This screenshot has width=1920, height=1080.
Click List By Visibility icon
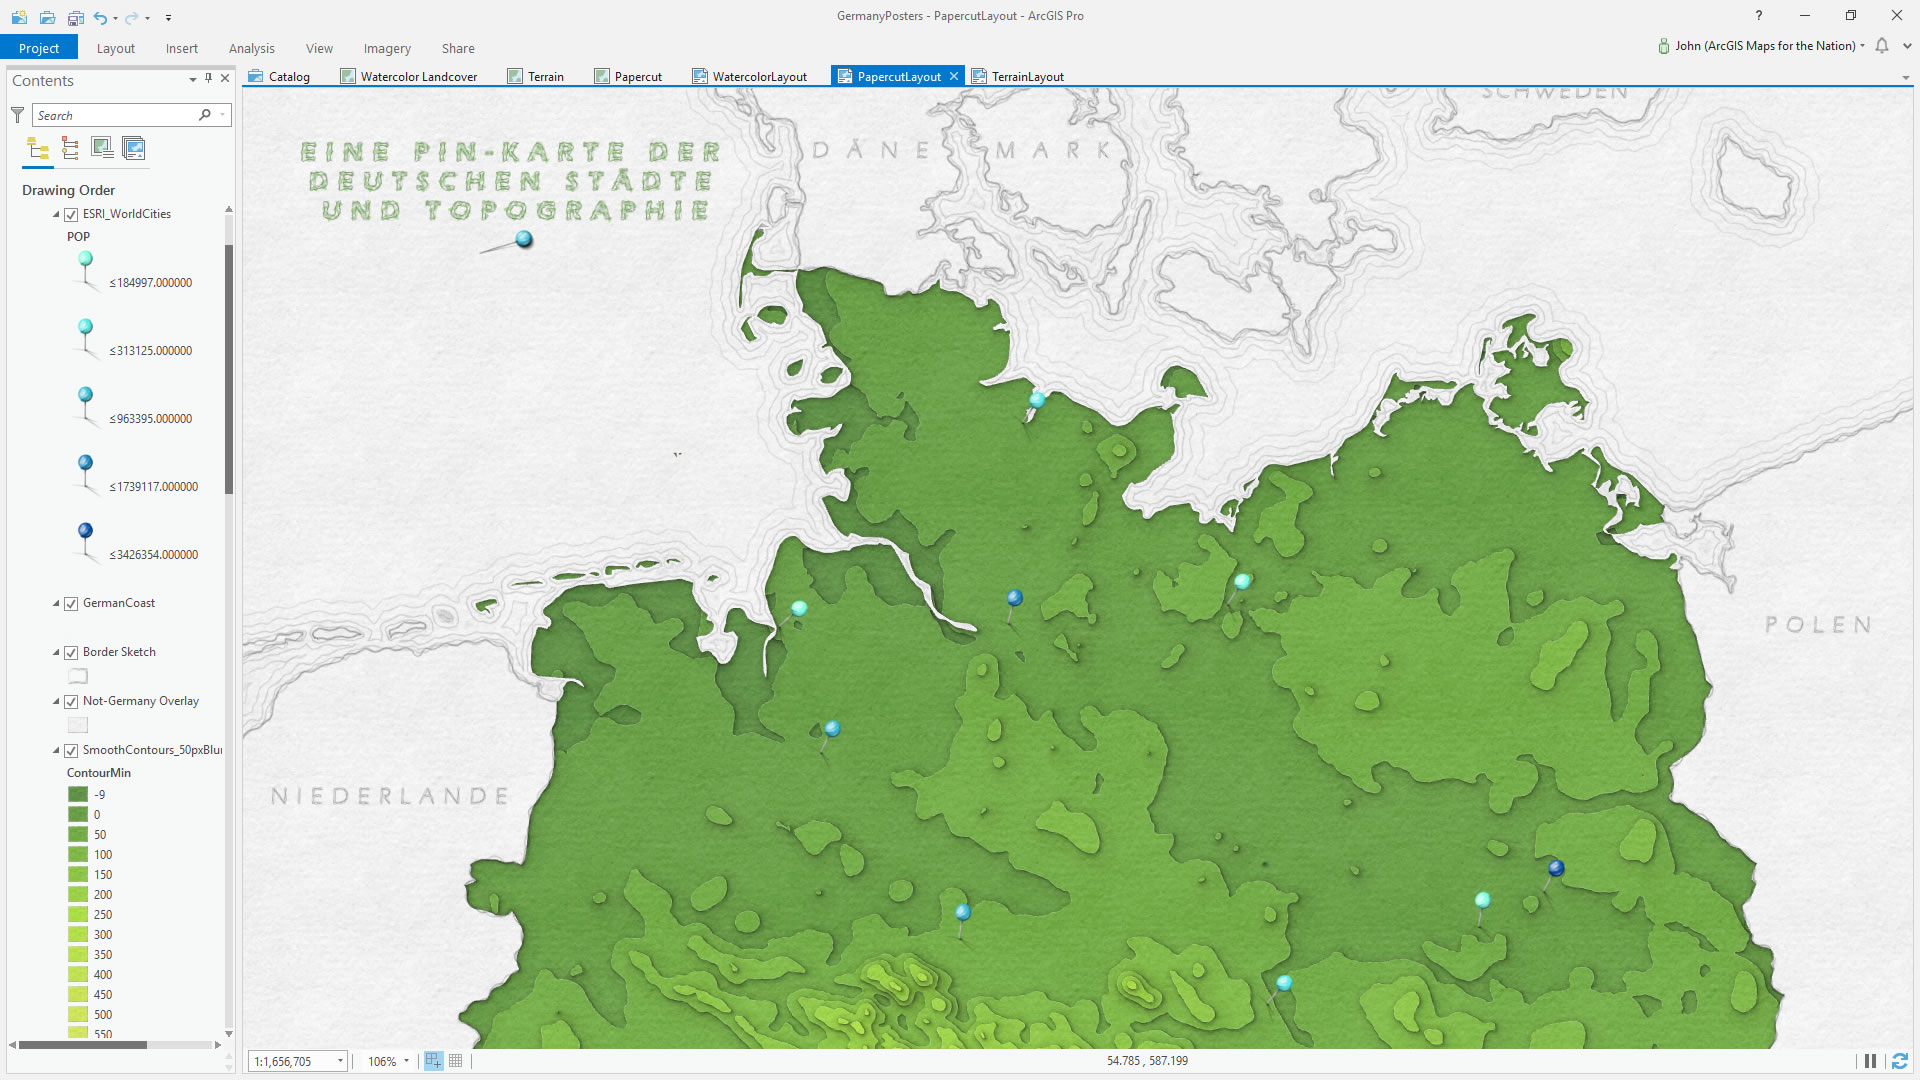[102, 149]
